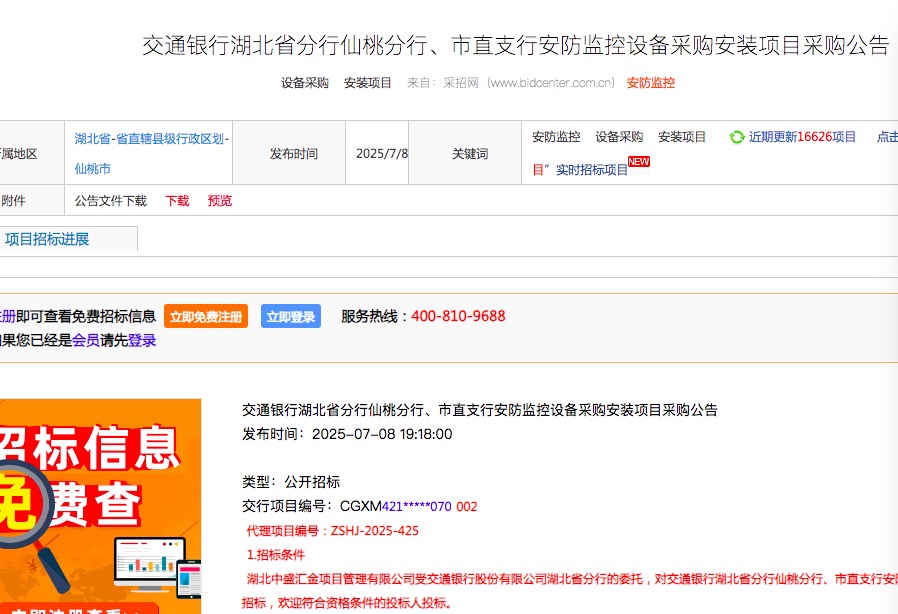
Task: Click the 公告文件下载 attachment label
Action: pyautogui.click(x=111, y=201)
